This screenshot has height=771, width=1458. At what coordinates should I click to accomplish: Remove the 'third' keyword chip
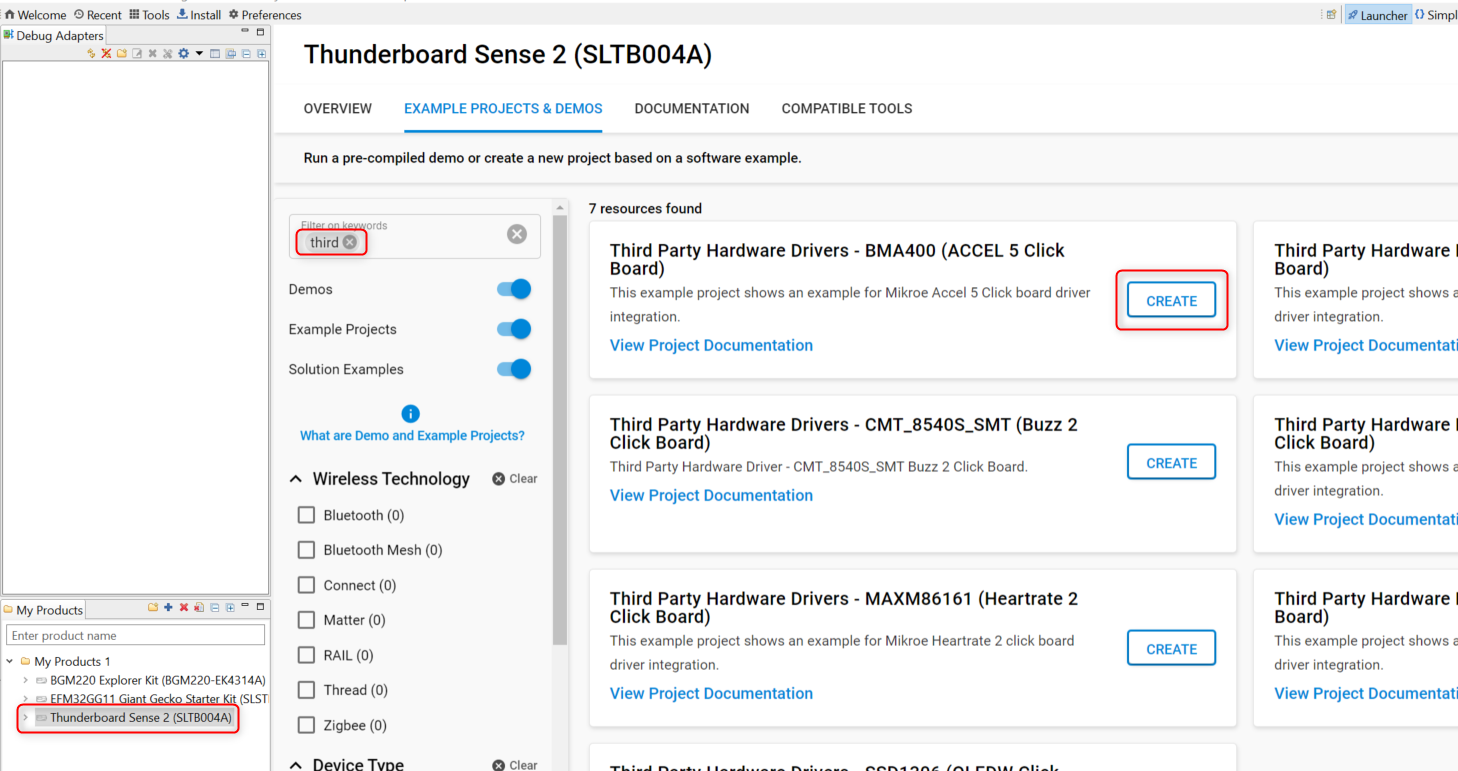tap(349, 242)
